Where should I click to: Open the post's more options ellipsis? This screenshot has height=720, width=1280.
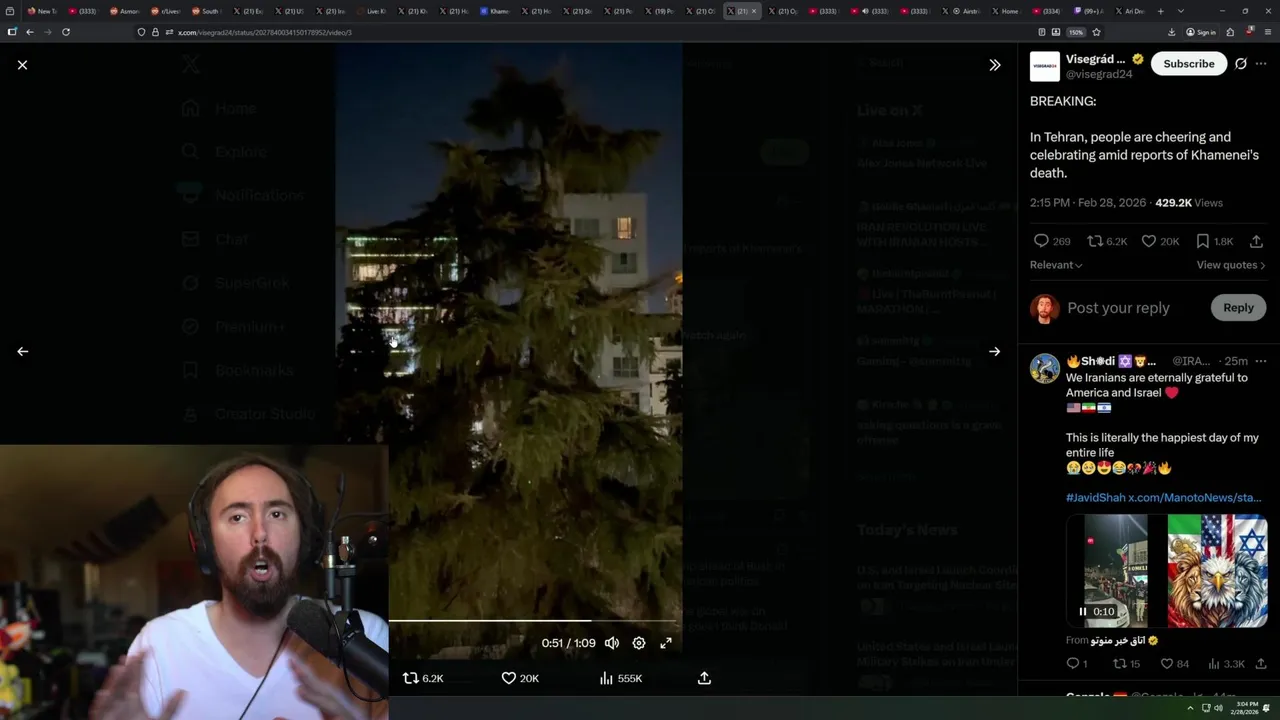tap(1261, 64)
